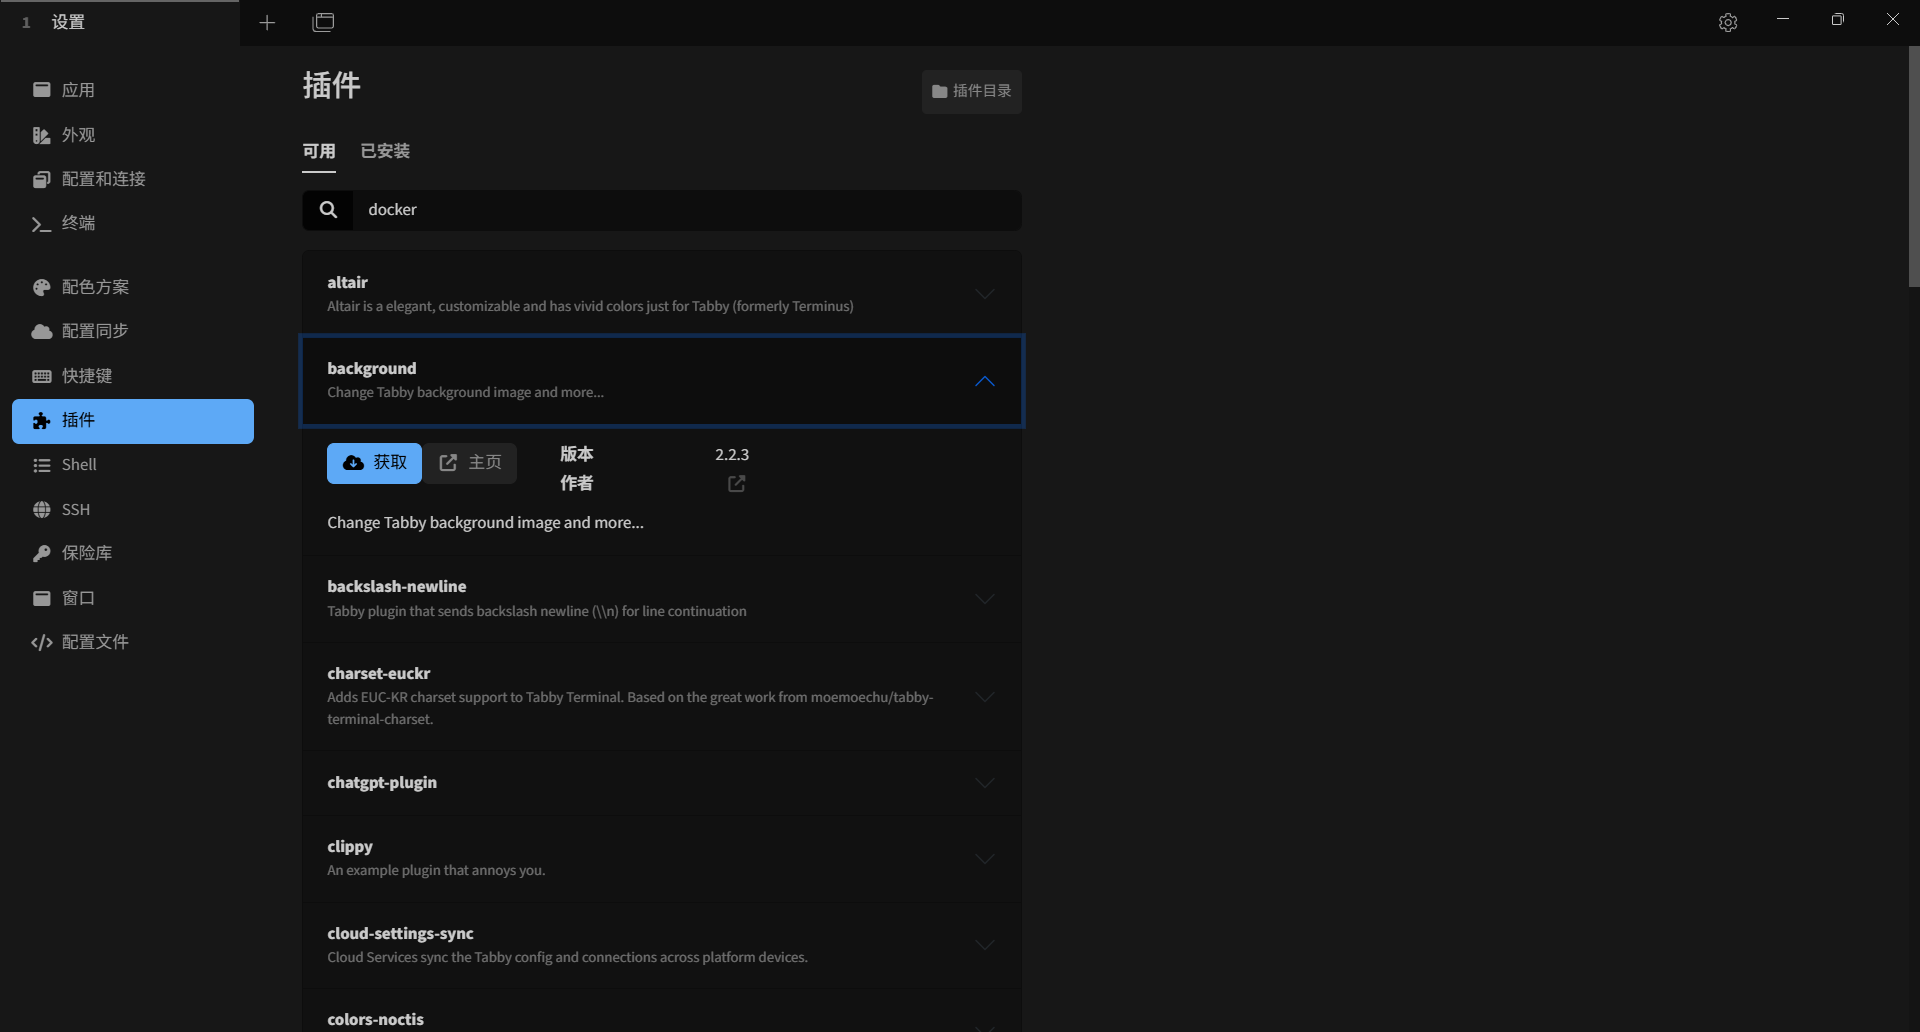
Task: Click 获取 to install background plugin
Action: pos(374,463)
